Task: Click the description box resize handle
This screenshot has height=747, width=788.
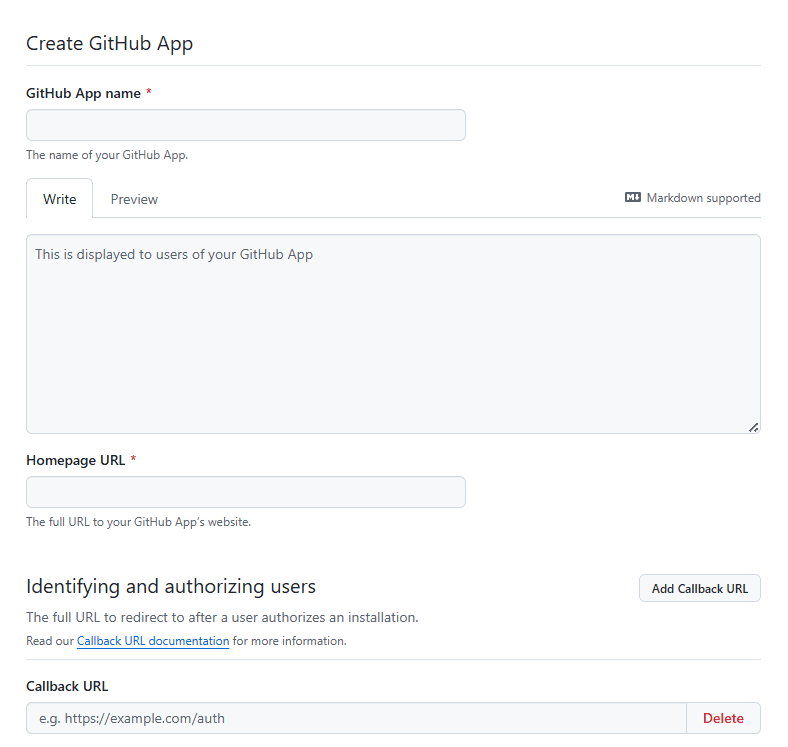Action: (x=753, y=427)
